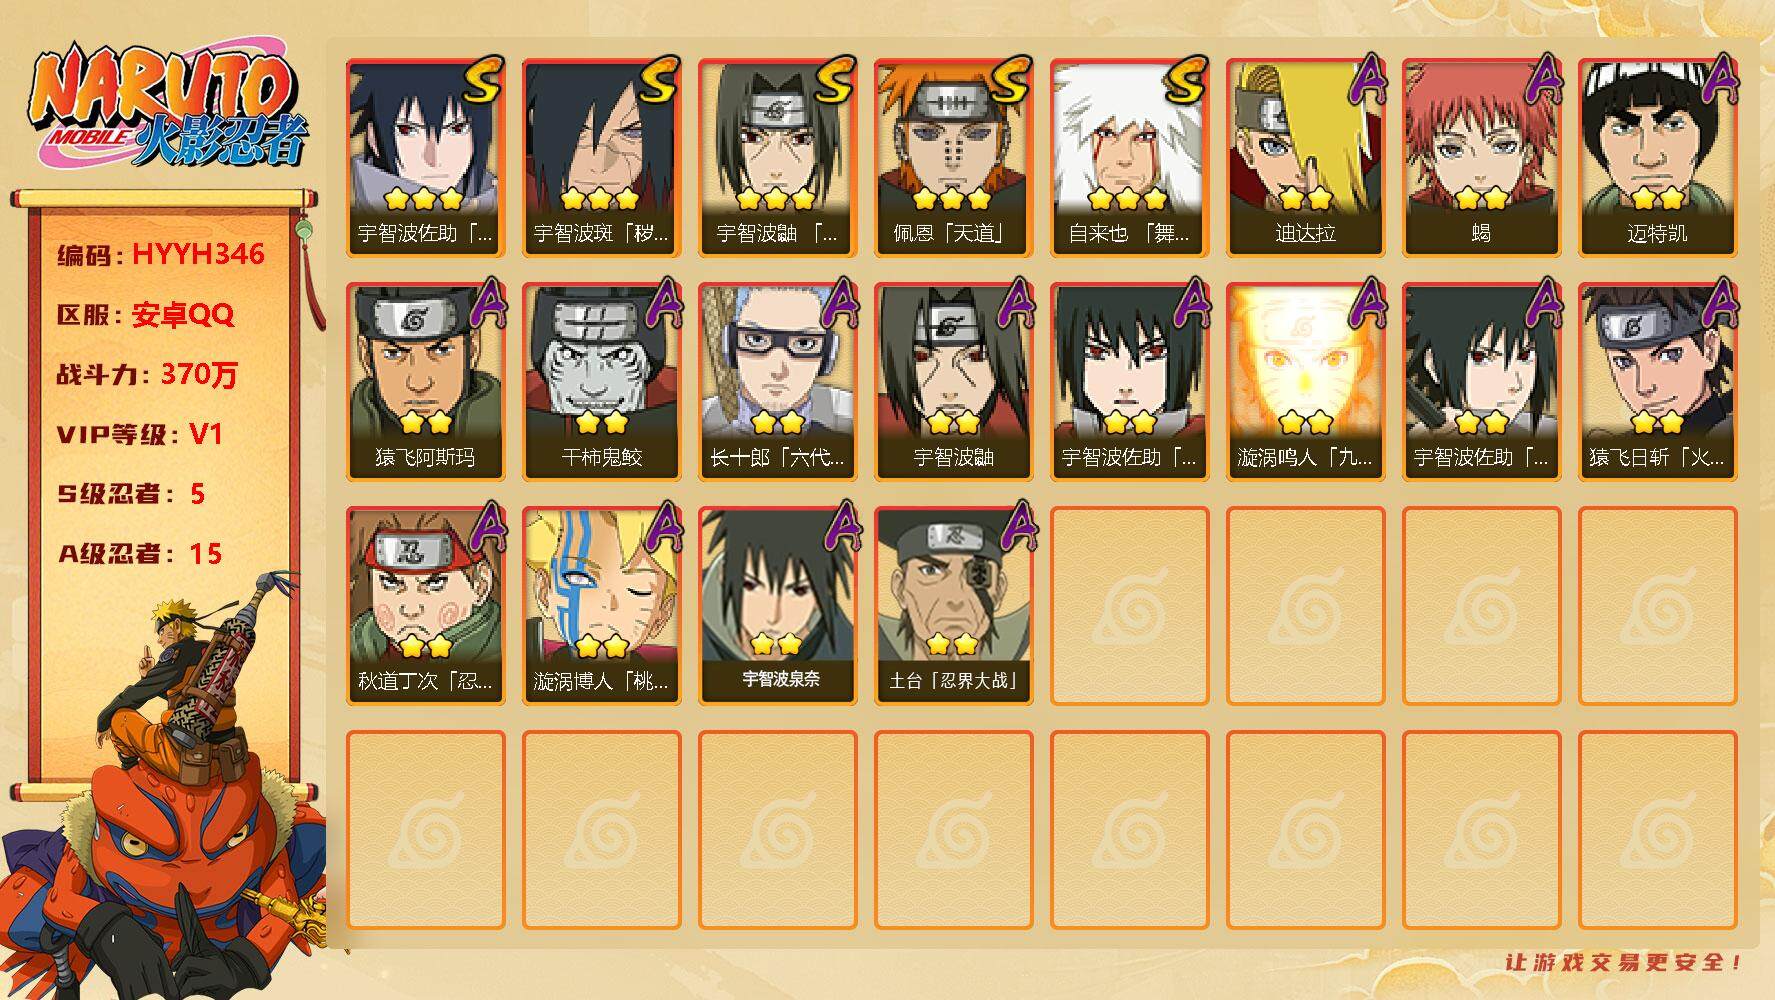Open the 迪达拉 ninja card
Viewport: 1775px width, 1000px height.
click(x=1305, y=158)
